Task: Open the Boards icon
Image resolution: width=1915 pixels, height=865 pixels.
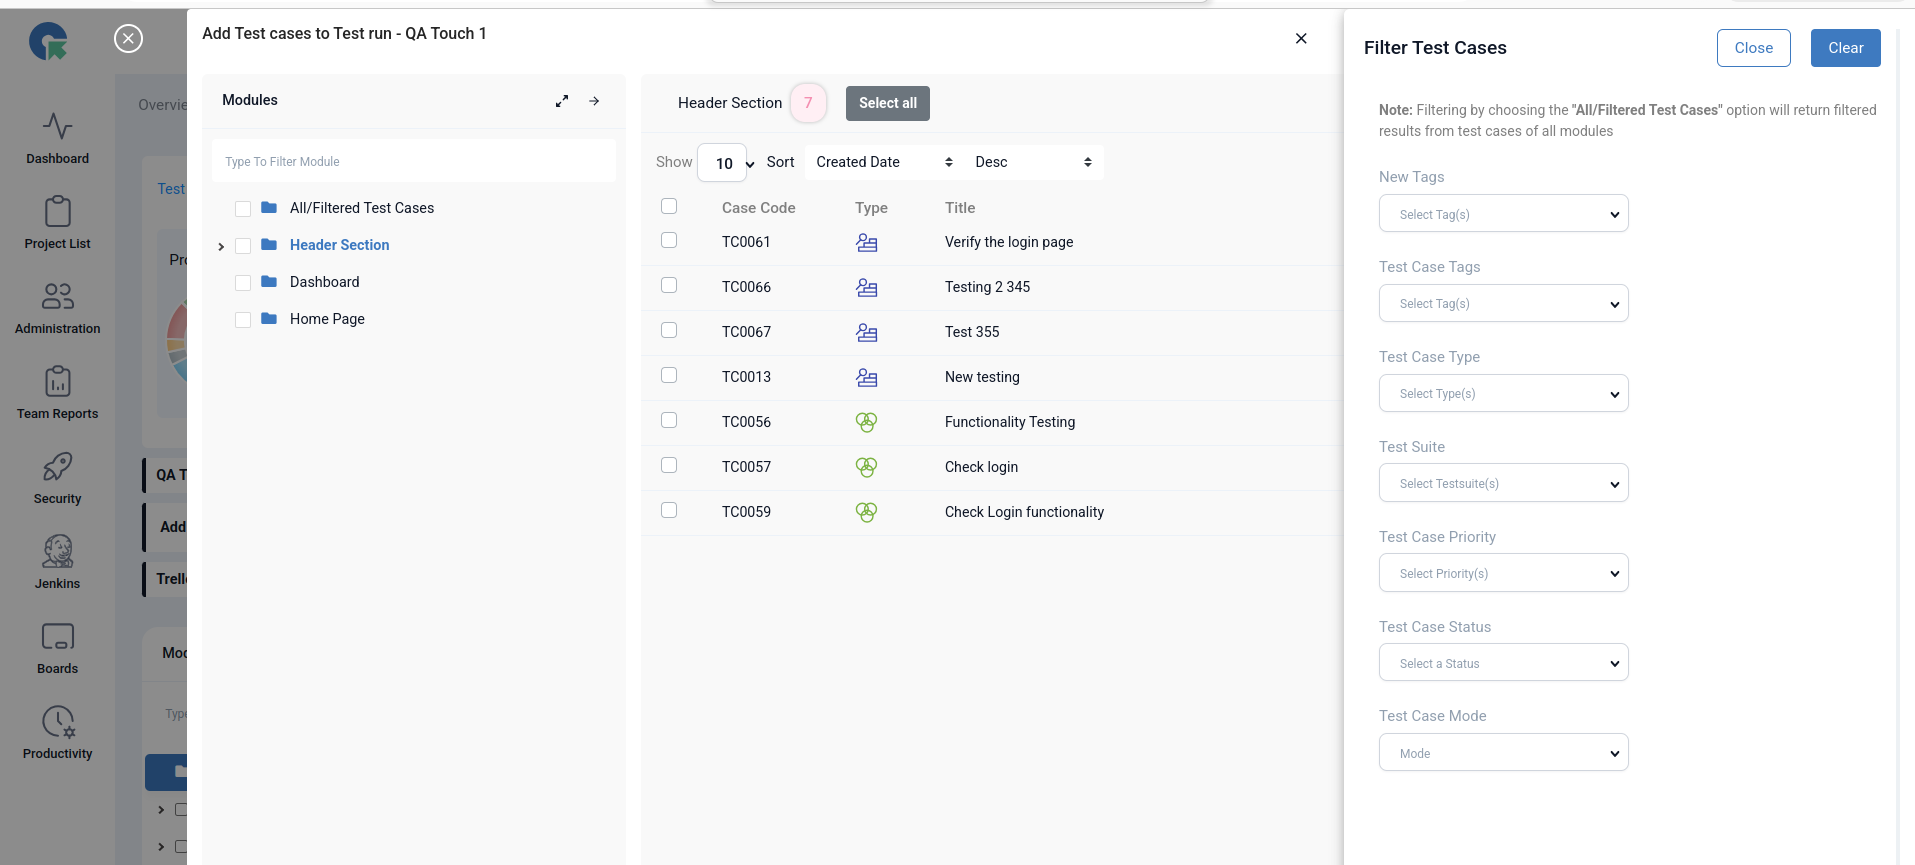Action: [57, 637]
